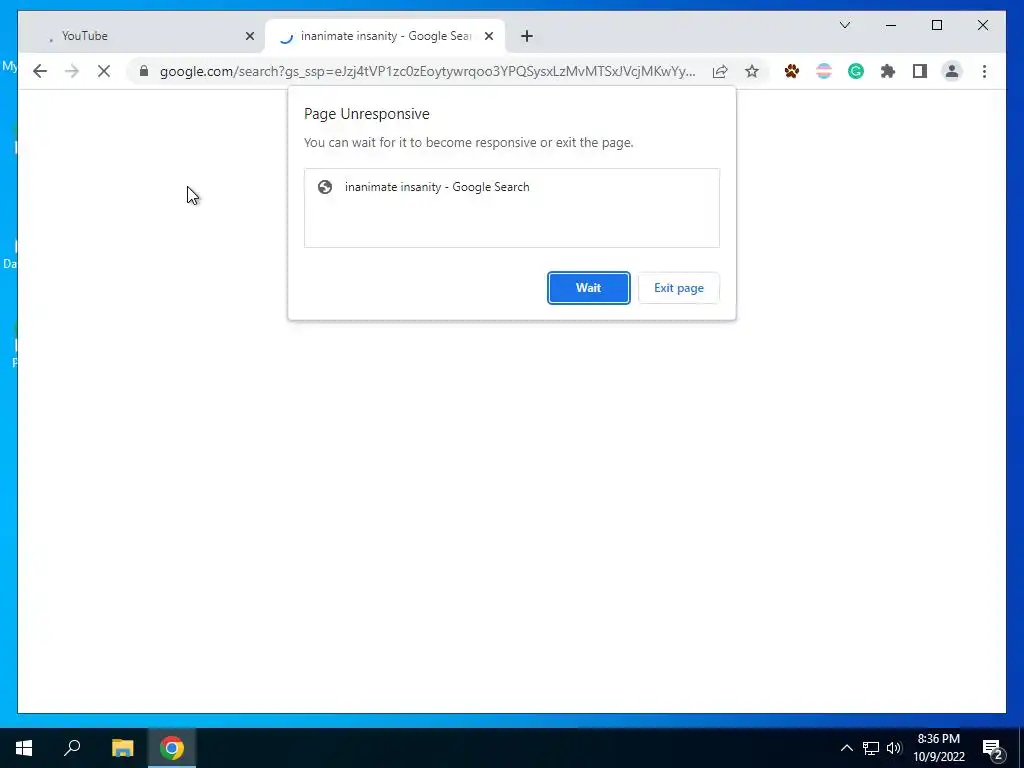This screenshot has height=768, width=1024.
Task: Select the unresponsive inanimate insanity page entry
Action: (511, 187)
